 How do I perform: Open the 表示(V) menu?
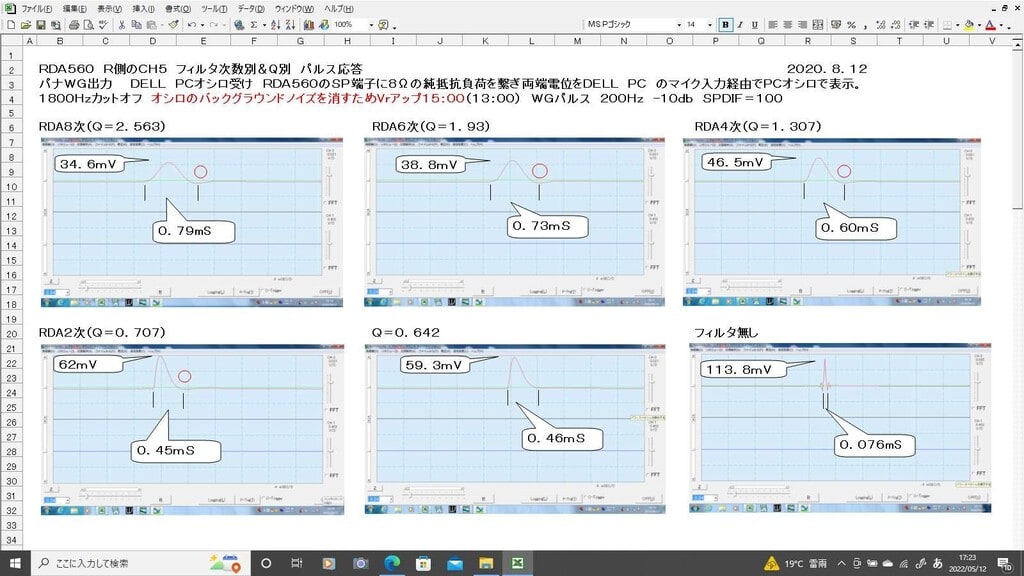coord(109,8)
